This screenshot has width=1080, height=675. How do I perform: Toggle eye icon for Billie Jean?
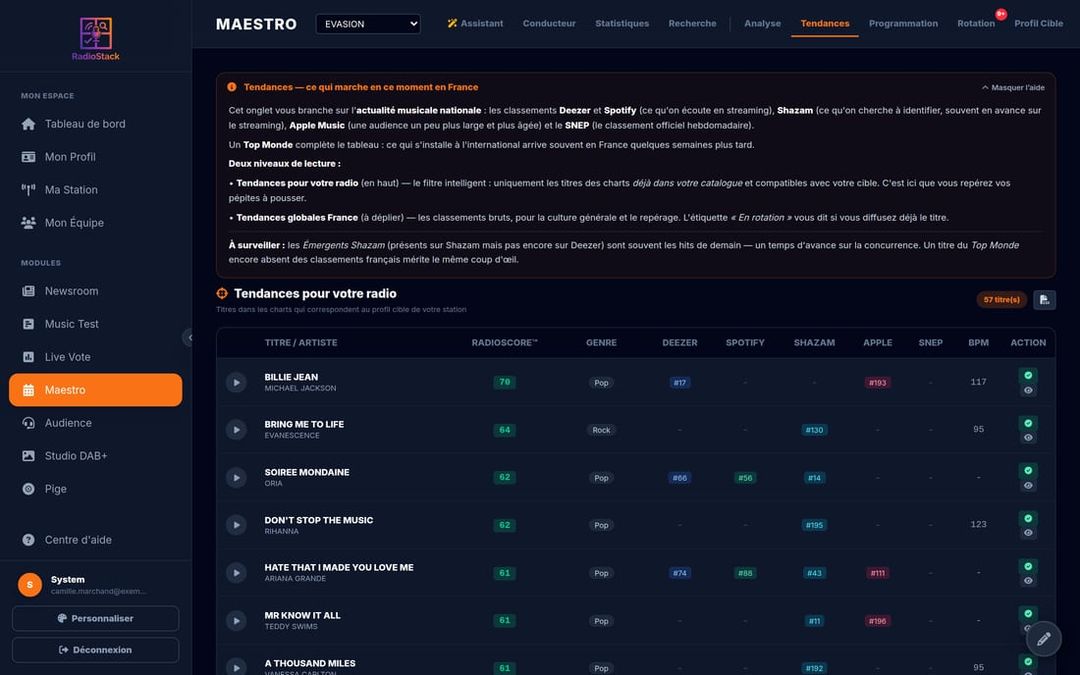tap(1028, 391)
